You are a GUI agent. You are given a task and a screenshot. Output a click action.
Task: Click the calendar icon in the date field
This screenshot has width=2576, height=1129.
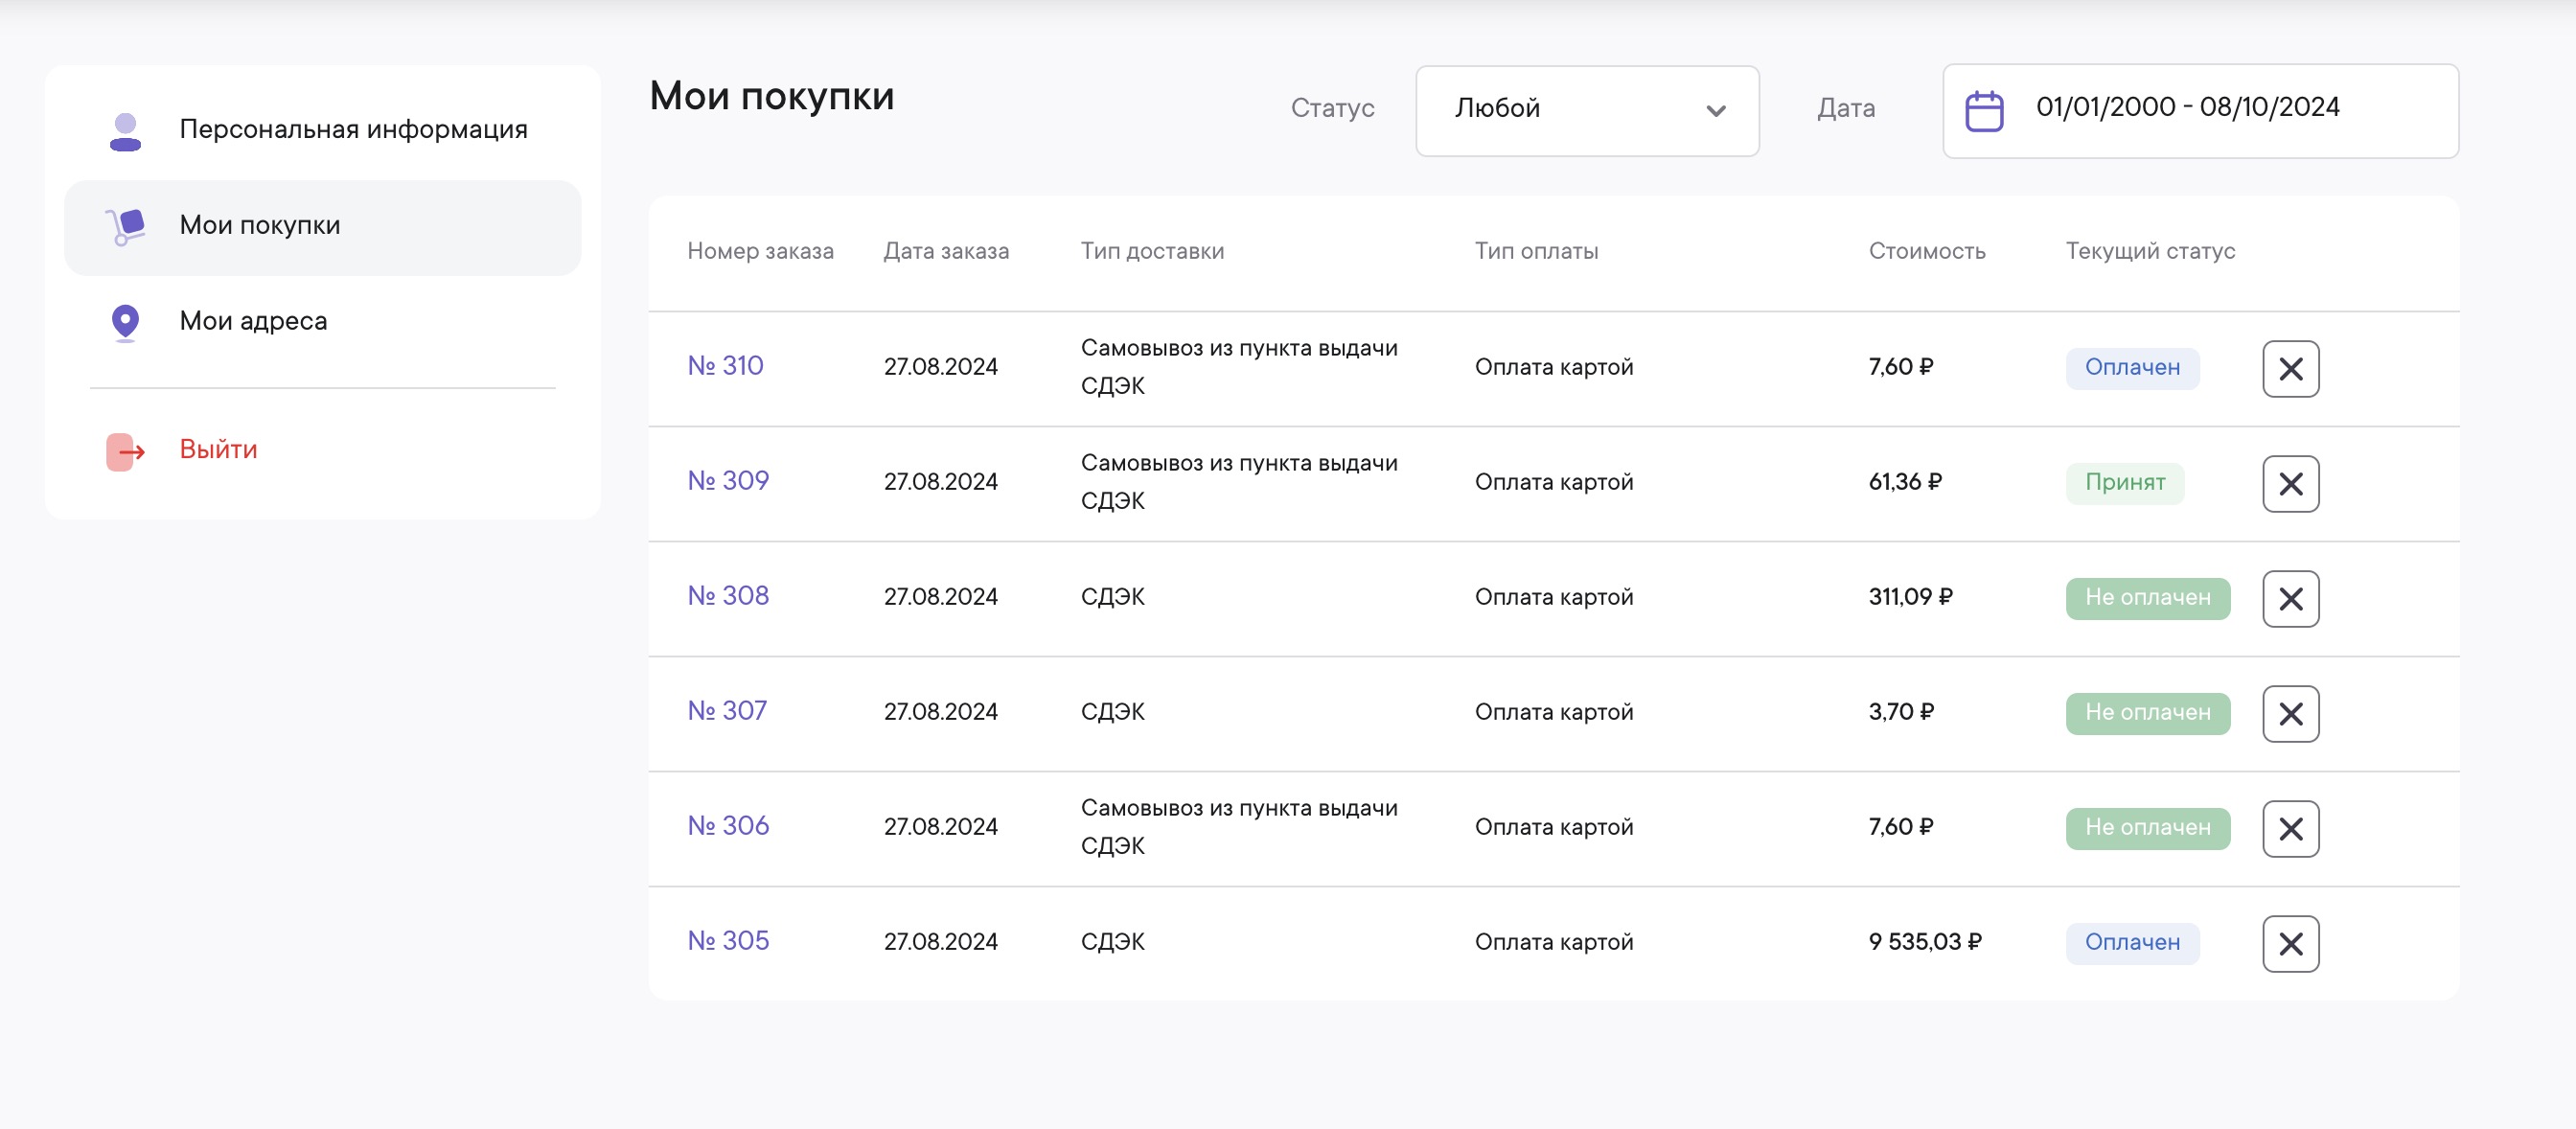[1984, 111]
